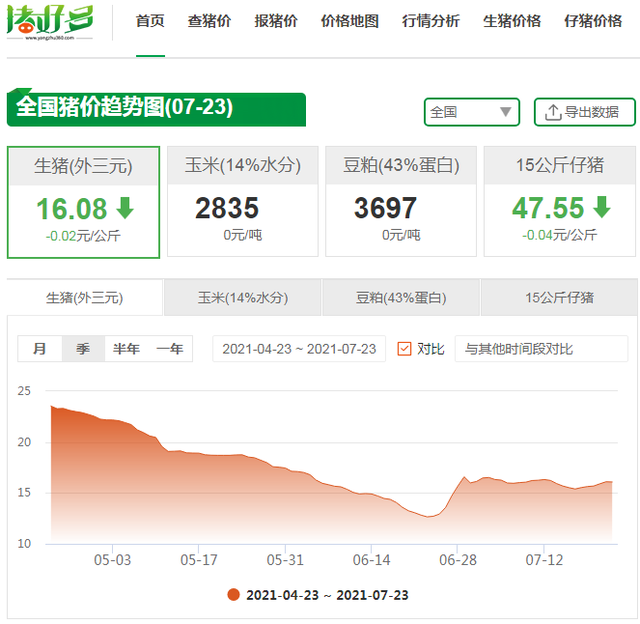Open the 仔猪价格 navigation item
The width and height of the screenshot is (640, 624).
pyautogui.click(x=593, y=21)
